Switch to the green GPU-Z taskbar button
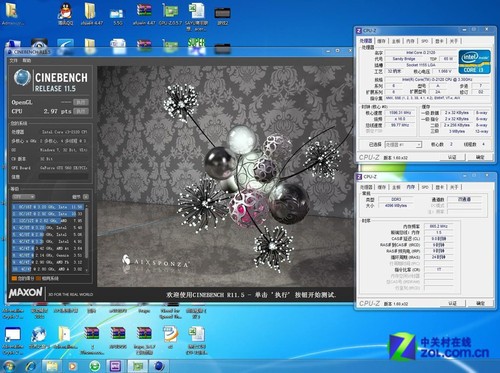The height and width of the screenshot is (373, 500). [138, 366]
